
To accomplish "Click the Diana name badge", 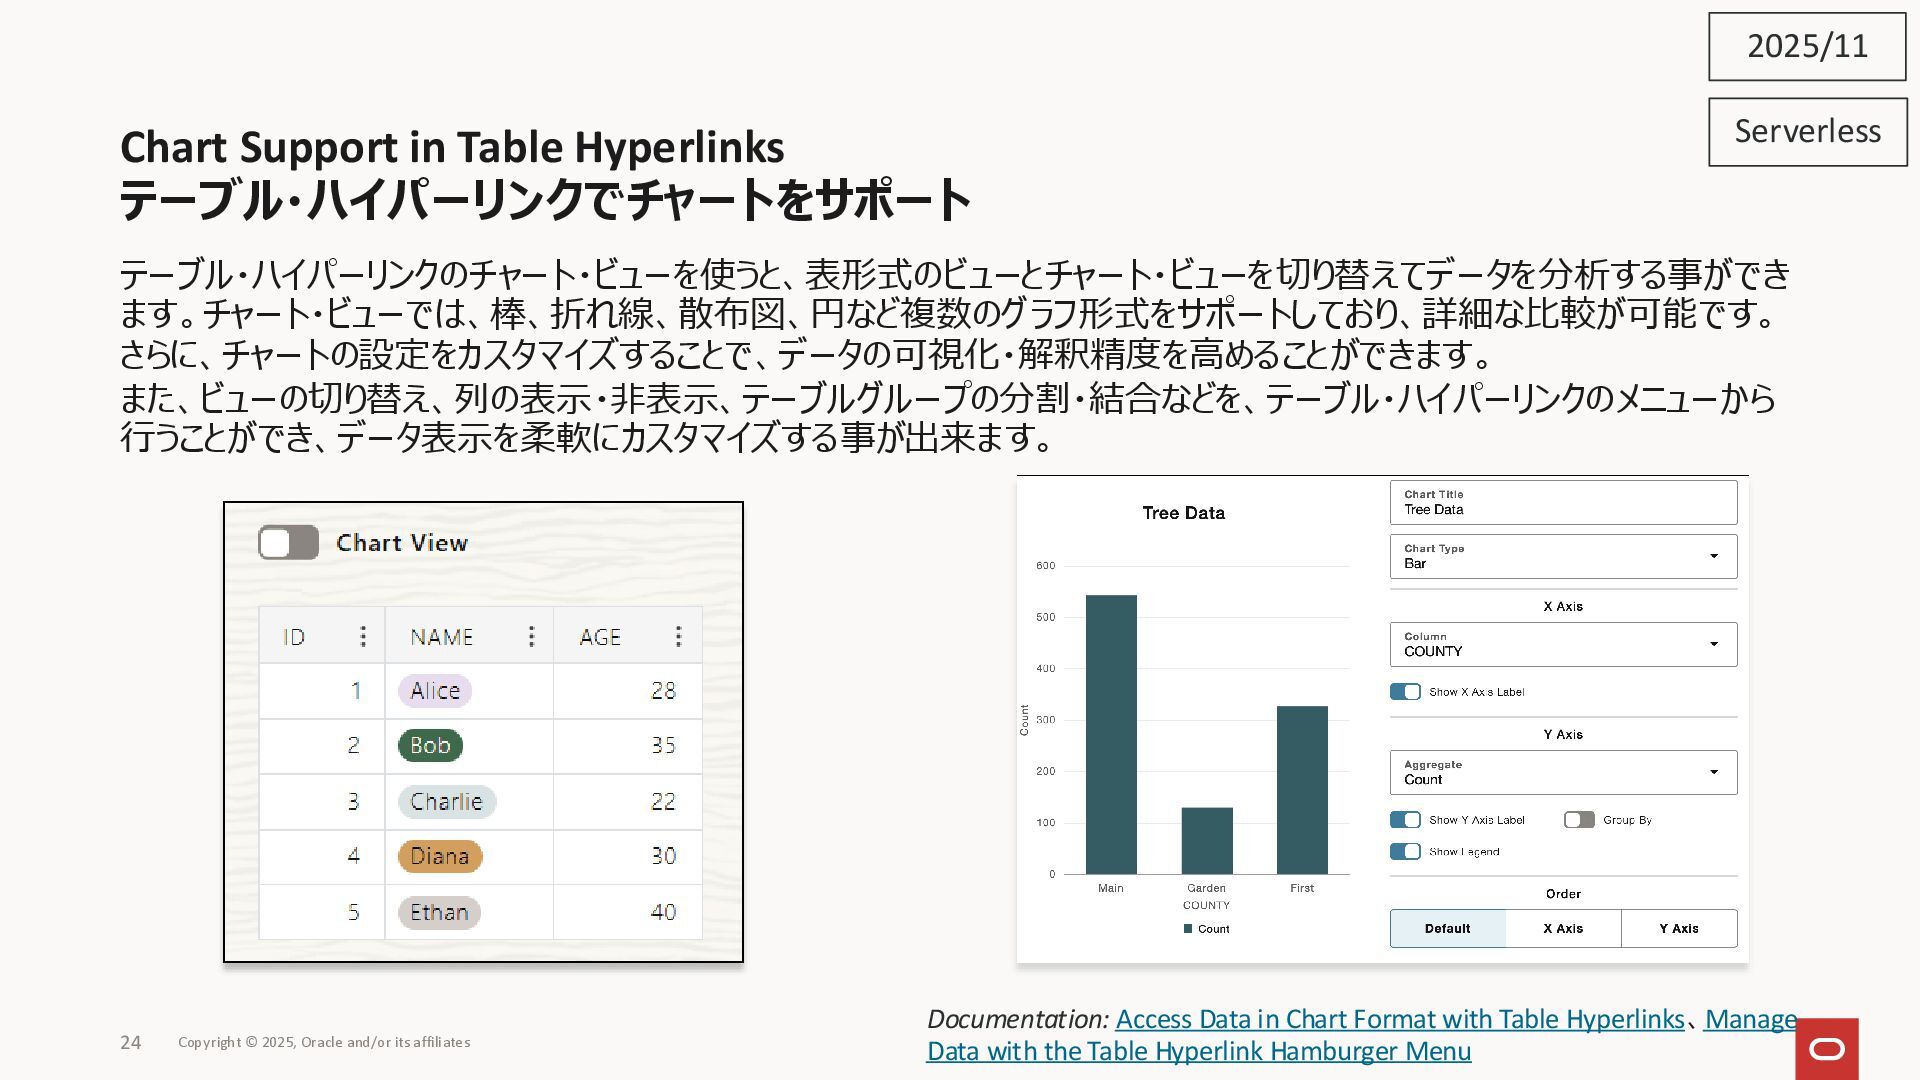I will click(440, 856).
